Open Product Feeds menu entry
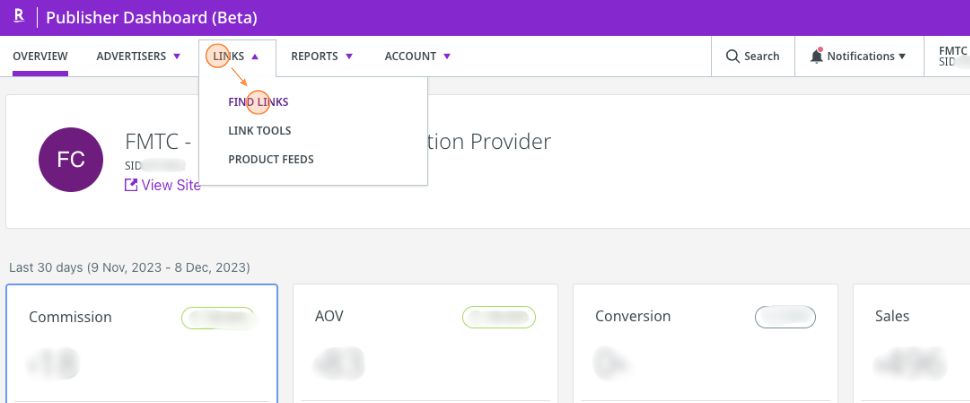 [270, 160]
